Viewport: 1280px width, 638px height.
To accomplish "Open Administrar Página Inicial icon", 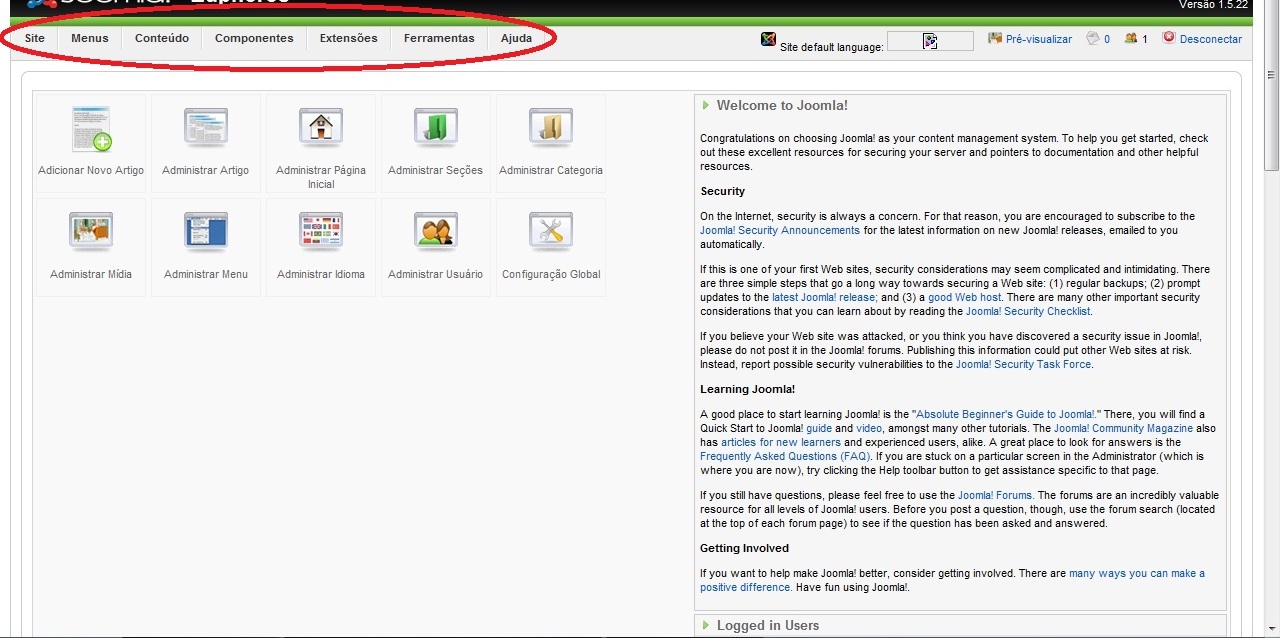I will 321,129.
